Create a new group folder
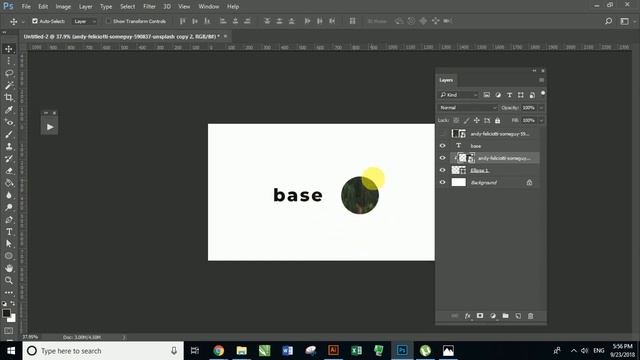The width and height of the screenshot is (640, 360). point(505,316)
